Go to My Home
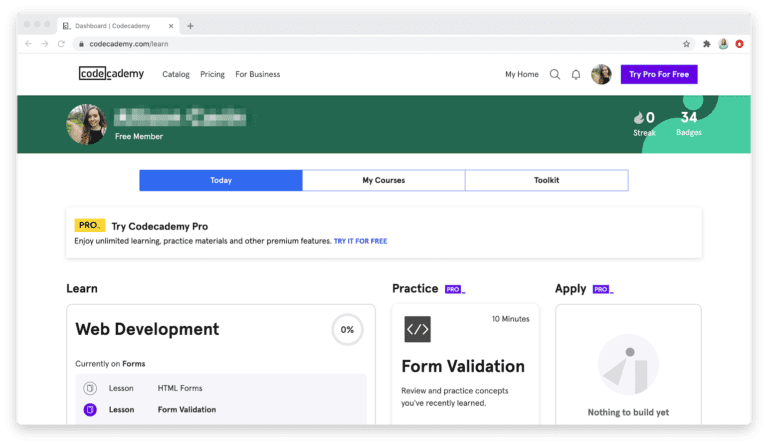Viewport: 768px width, 446px height. tap(522, 74)
